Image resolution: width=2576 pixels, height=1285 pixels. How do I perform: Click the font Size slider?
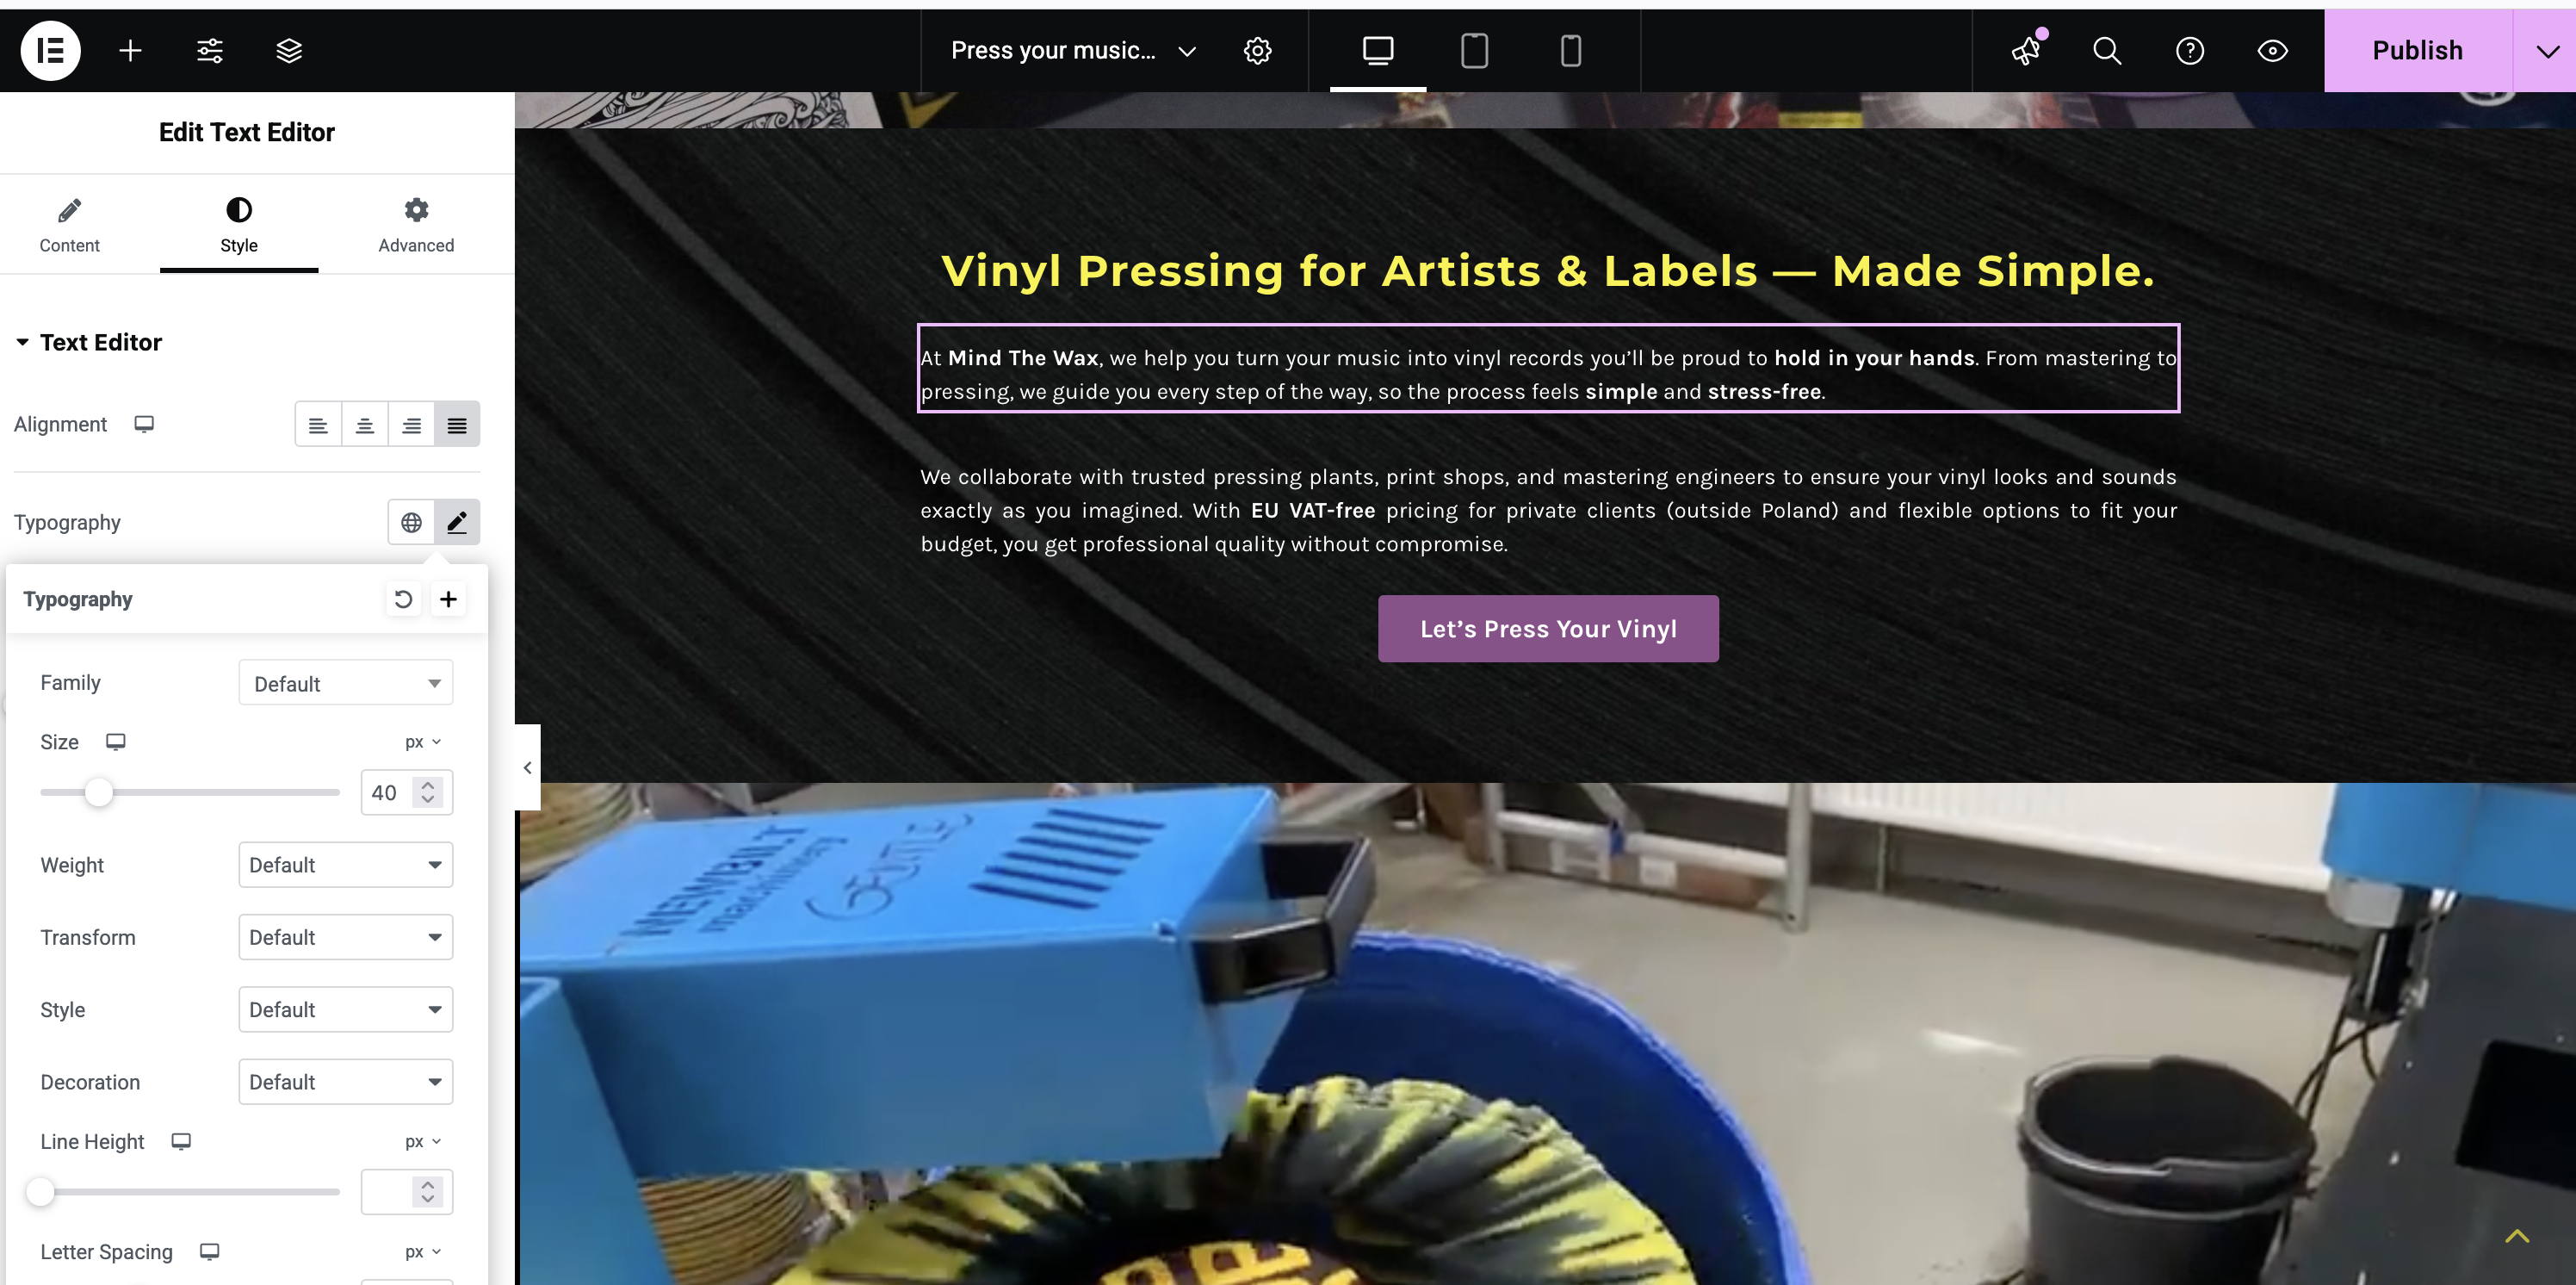(x=190, y=792)
